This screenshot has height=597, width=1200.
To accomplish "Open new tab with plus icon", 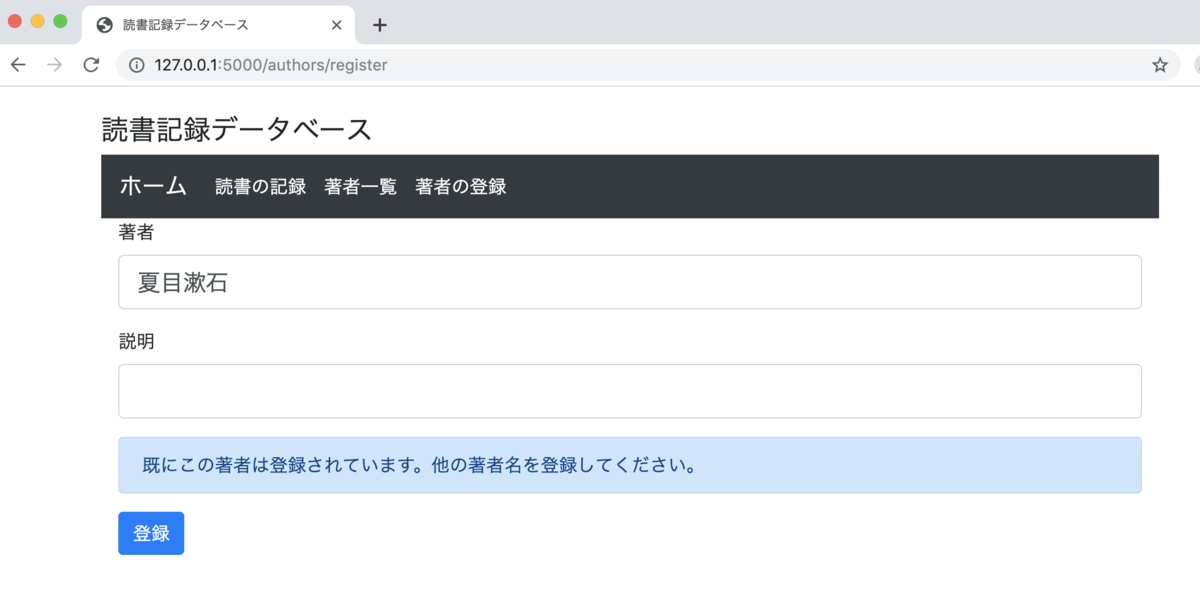I will (379, 25).
